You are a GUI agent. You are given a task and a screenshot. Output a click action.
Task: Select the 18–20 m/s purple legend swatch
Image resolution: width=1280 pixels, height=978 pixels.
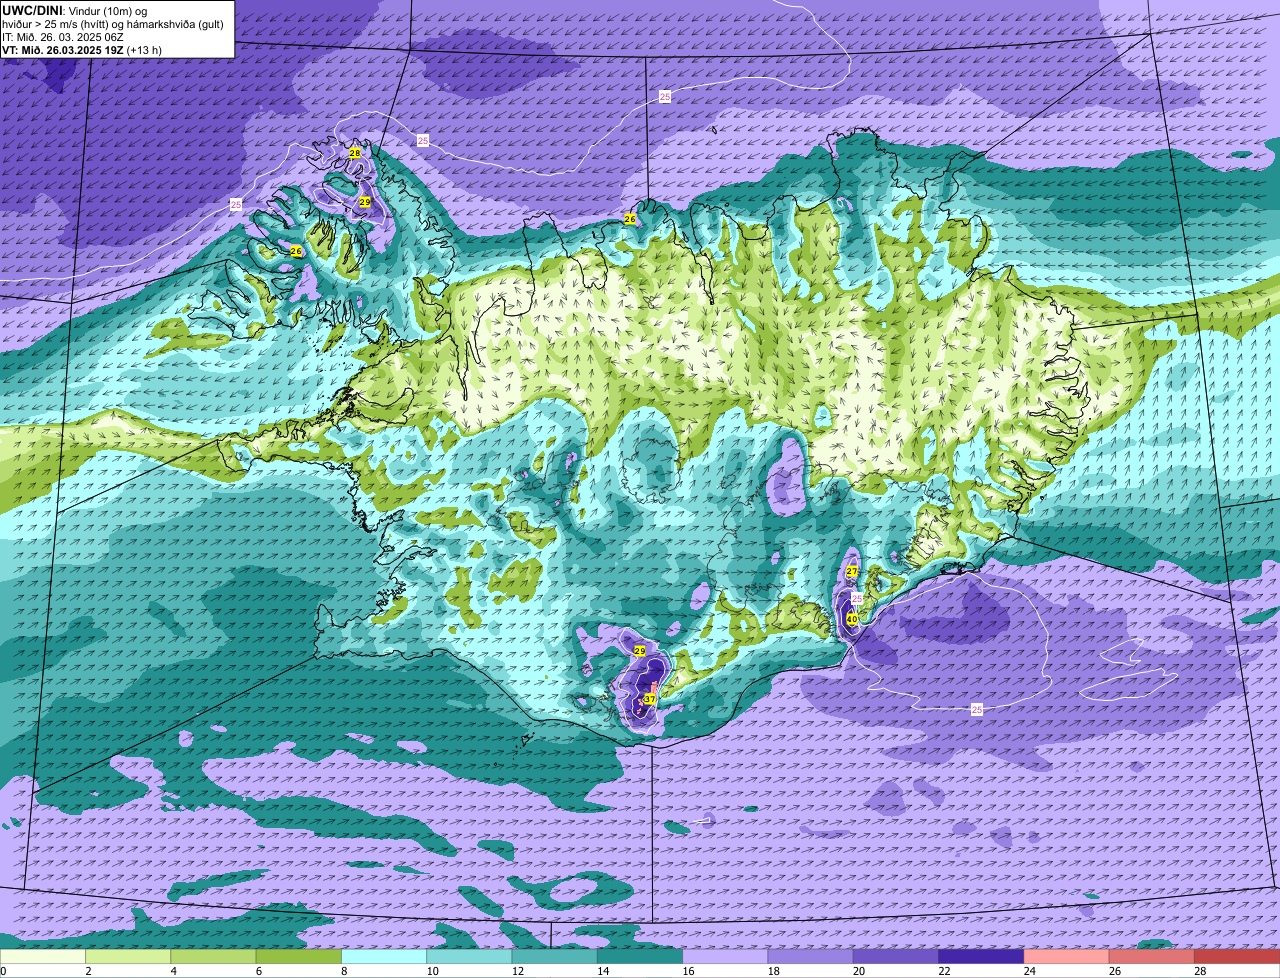[811, 956]
